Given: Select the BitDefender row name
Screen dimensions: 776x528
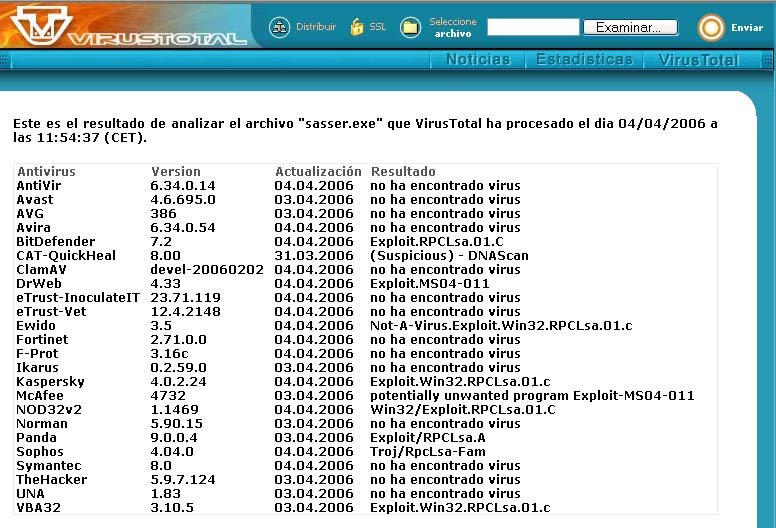Looking at the screenshot, I should (x=55, y=241).
